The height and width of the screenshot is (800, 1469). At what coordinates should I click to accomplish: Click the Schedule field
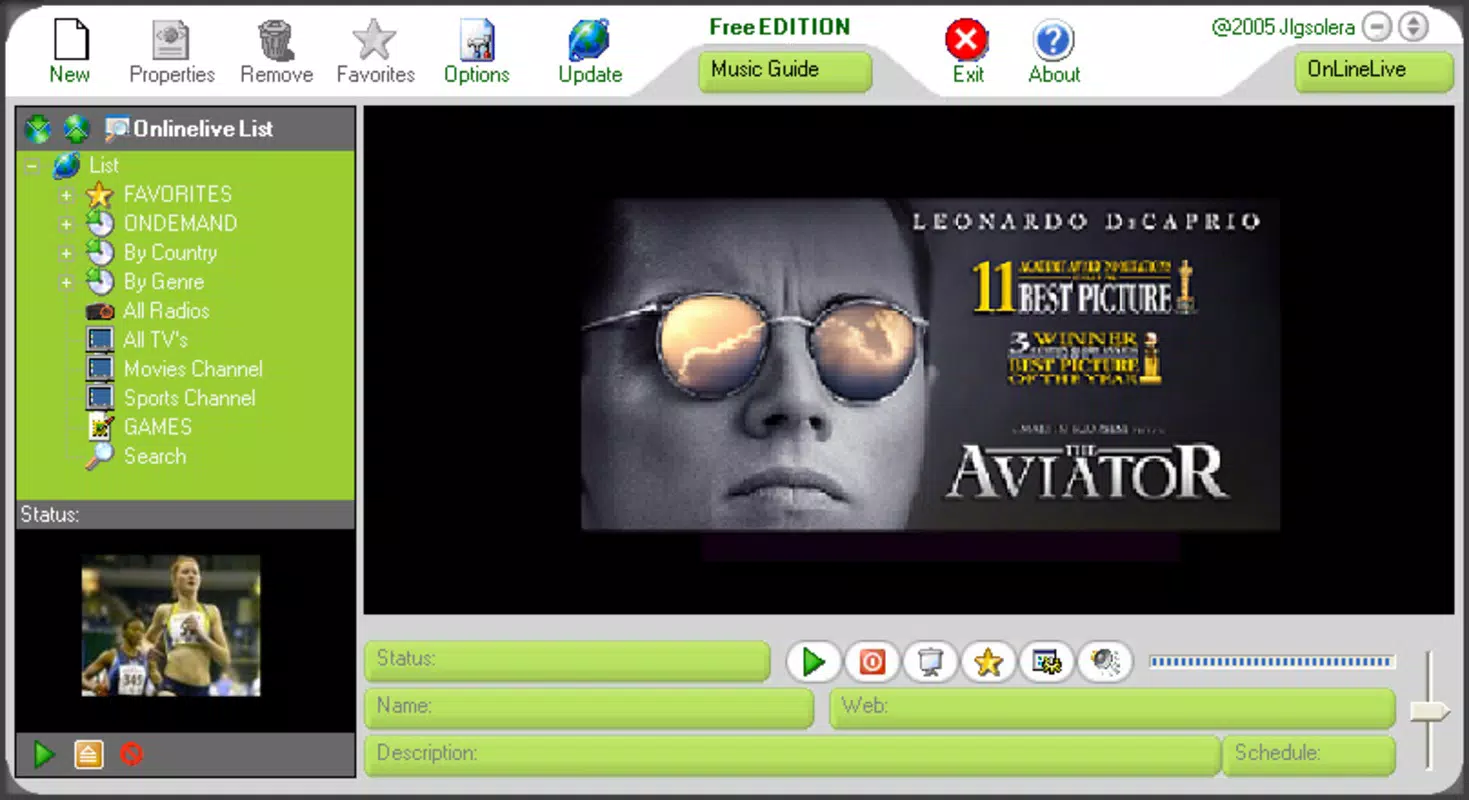click(1309, 755)
